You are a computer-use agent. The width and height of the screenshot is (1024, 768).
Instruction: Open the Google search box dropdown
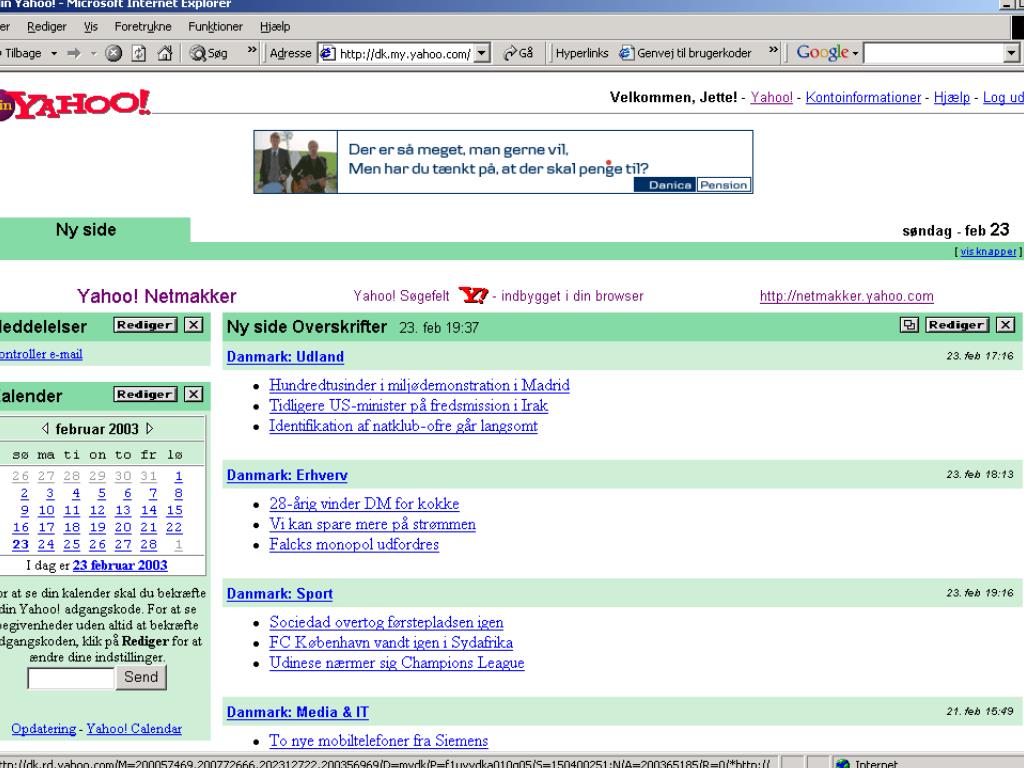click(x=1011, y=53)
